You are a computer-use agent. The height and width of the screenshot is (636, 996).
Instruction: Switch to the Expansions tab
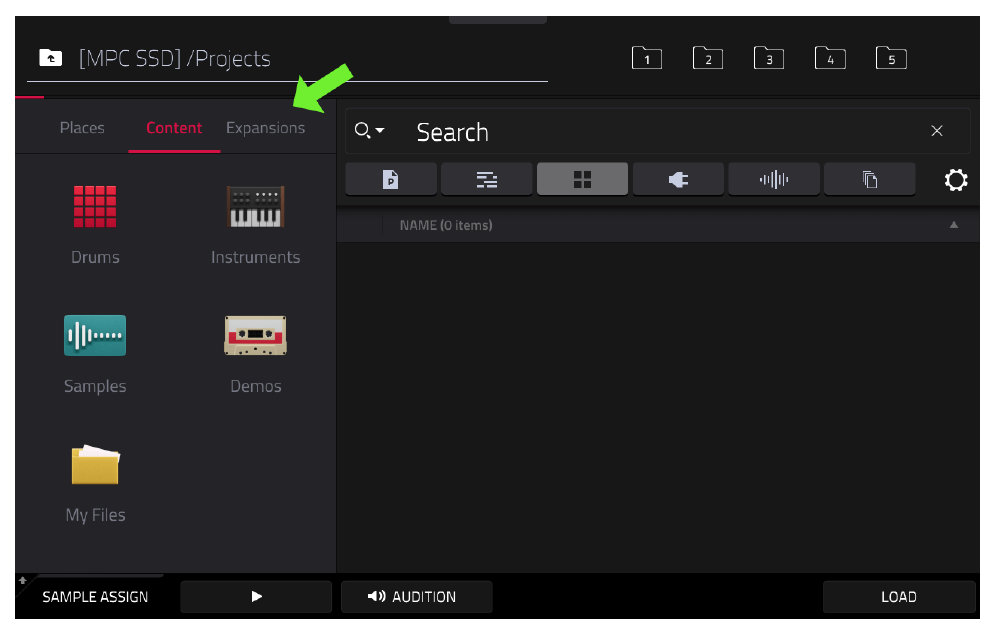tap(266, 128)
